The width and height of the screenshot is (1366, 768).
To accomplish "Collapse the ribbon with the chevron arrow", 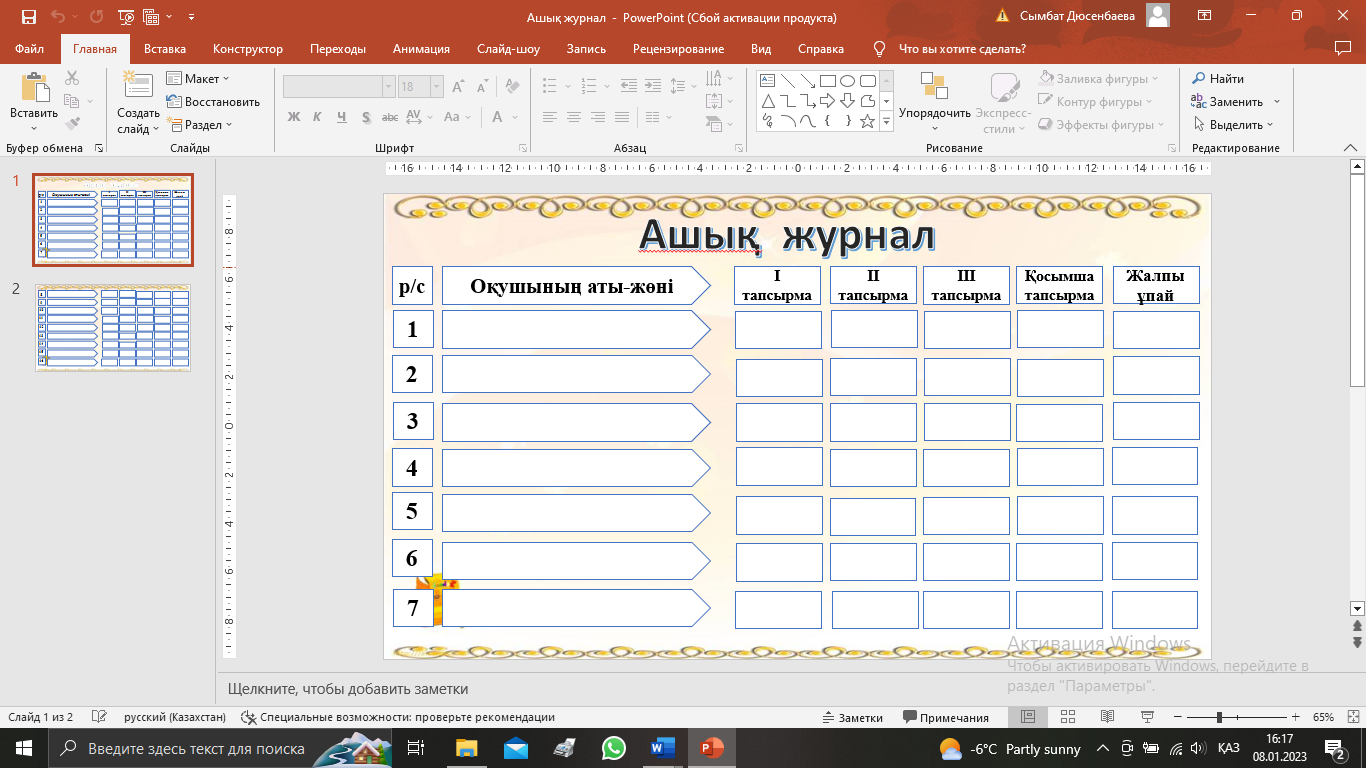I will [x=1349, y=148].
